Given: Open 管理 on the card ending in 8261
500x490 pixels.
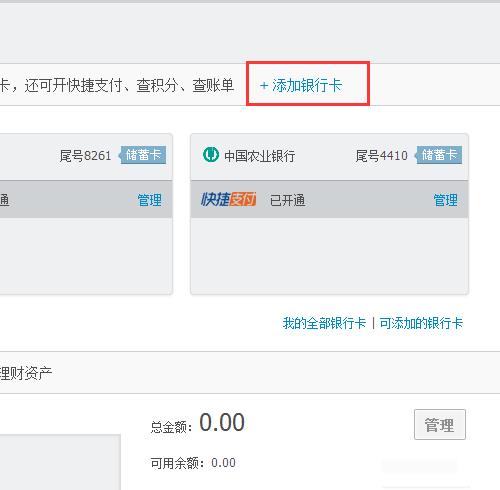Looking at the screenshot, I should pos(150,200).
